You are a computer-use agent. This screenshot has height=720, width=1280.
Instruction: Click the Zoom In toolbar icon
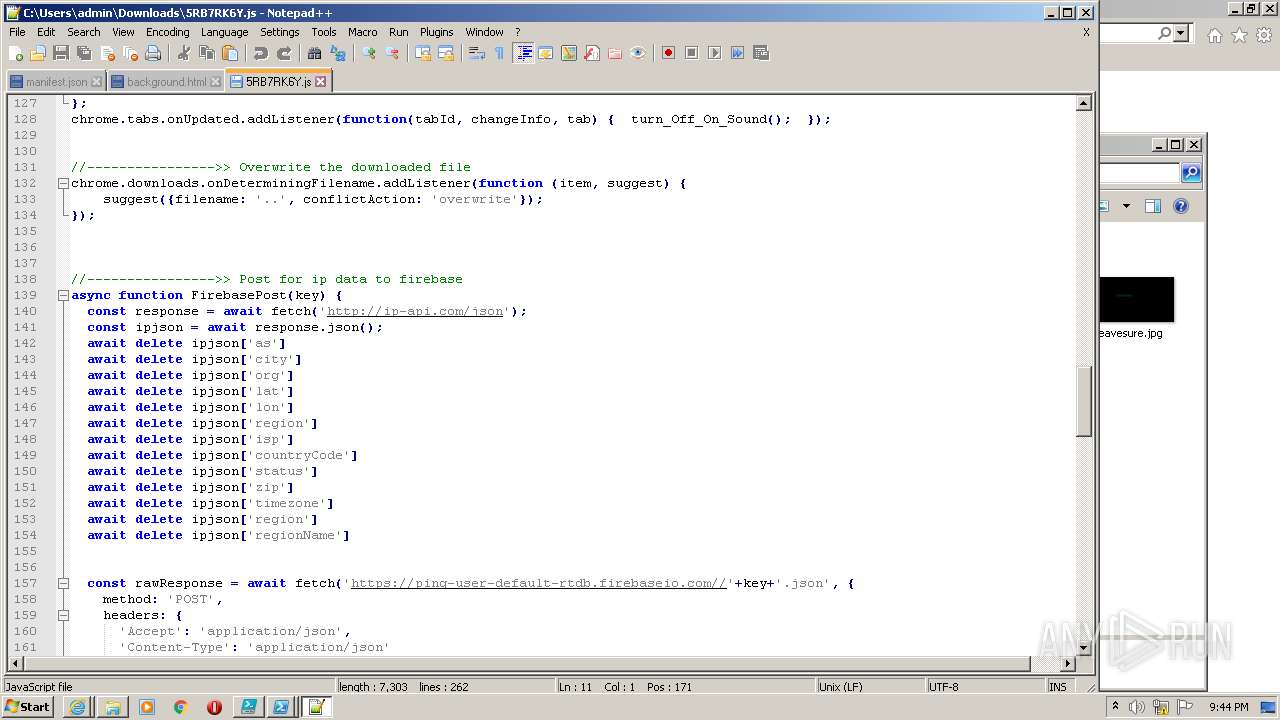click(369, 53)
